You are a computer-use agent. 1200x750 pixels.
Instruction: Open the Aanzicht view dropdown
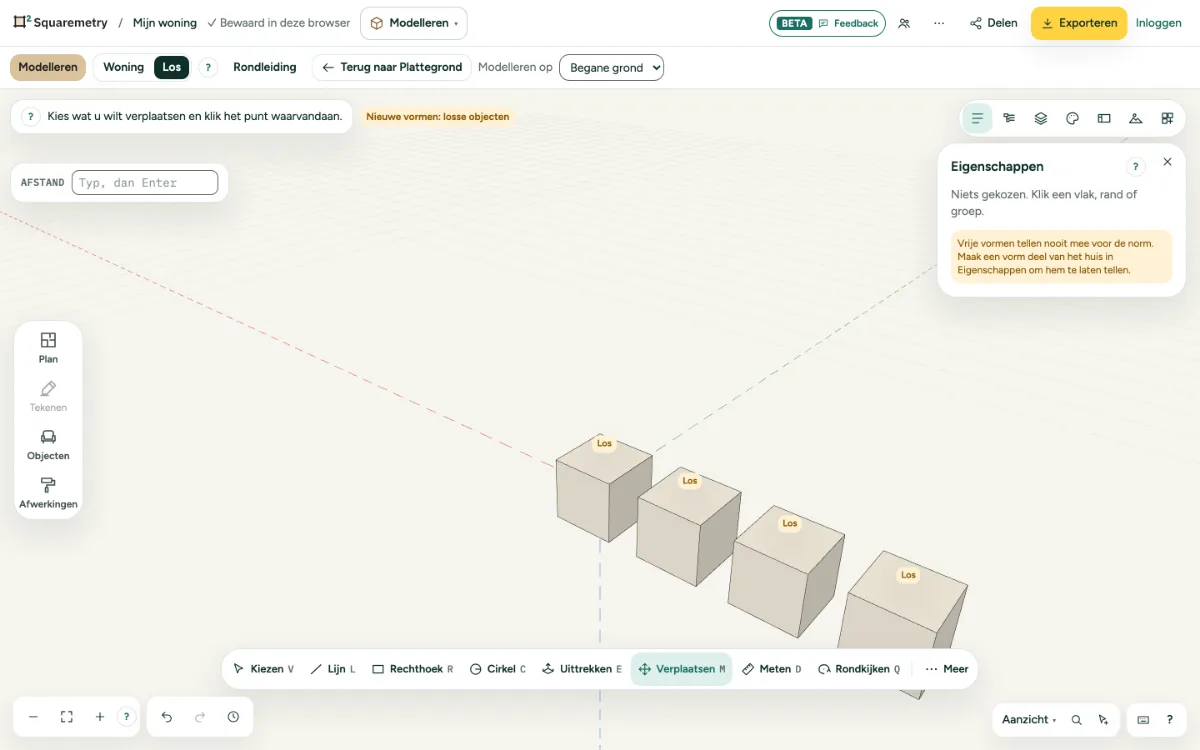(x=1029, y=720)
